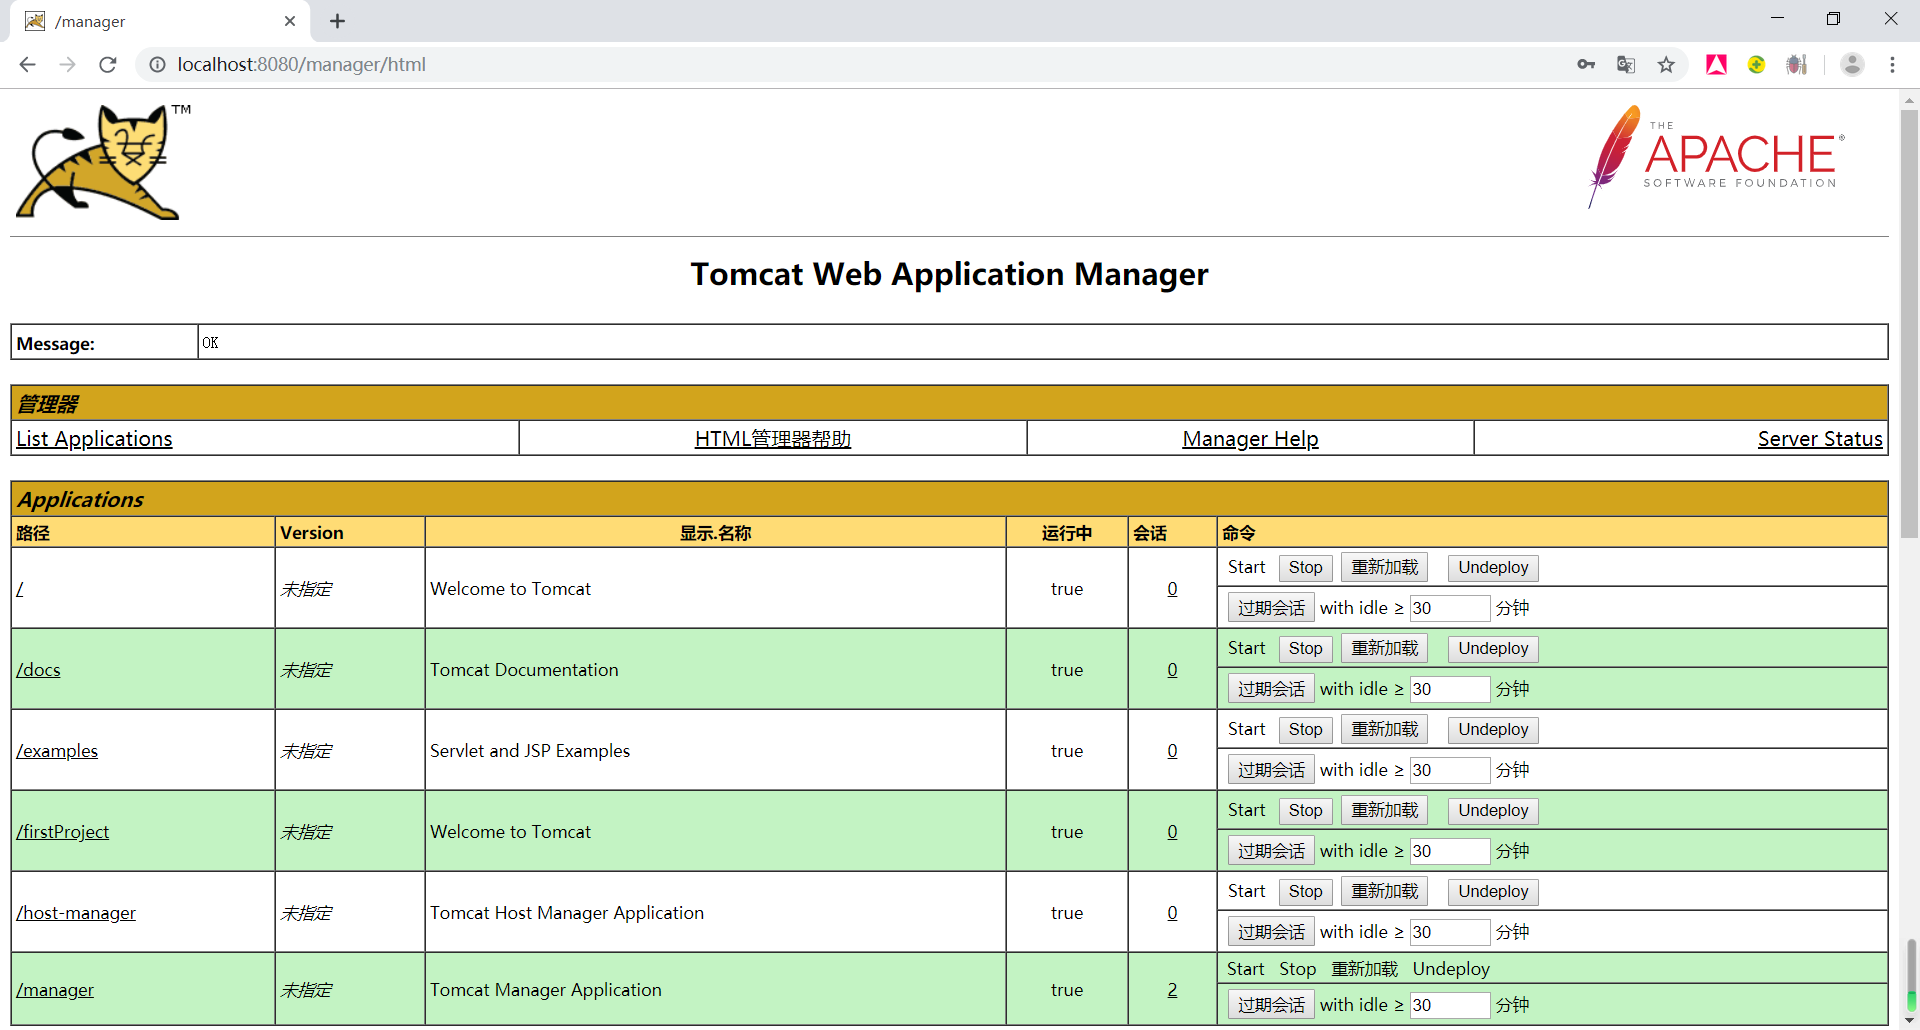Stop the root Welcome to Tomcat app
The width and height of the screenshot is (1920, 1030).
coord(1305,568)
